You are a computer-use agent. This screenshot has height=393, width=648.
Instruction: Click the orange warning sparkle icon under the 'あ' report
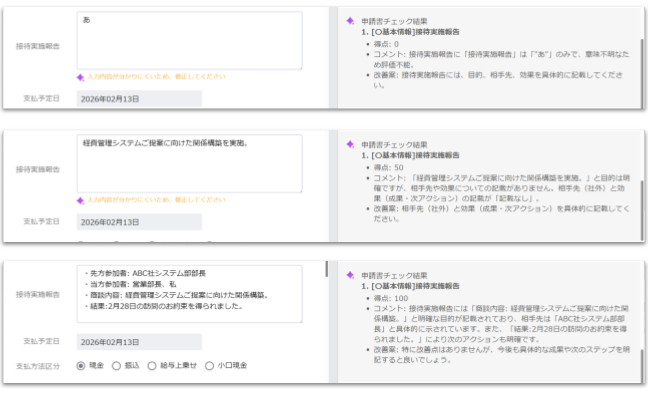coord(81,77)
